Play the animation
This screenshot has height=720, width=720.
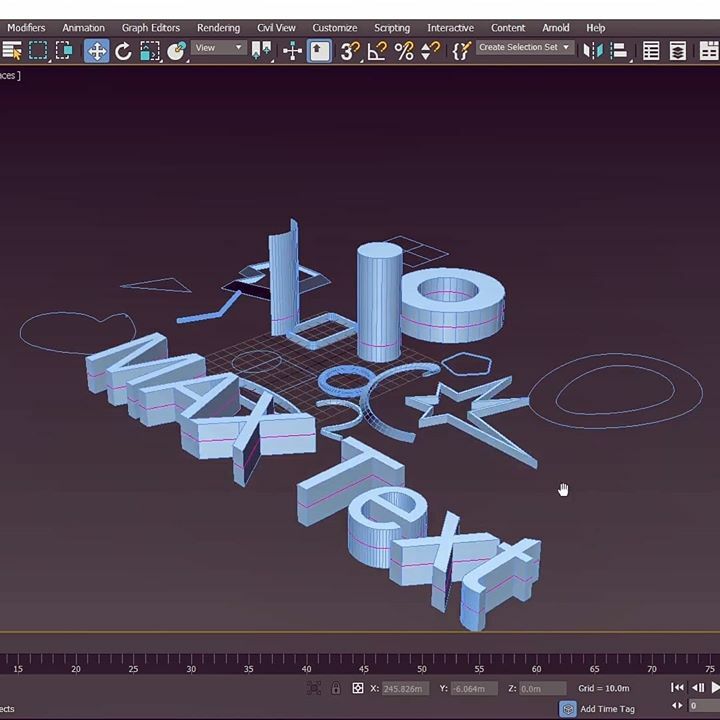[715, 687]
